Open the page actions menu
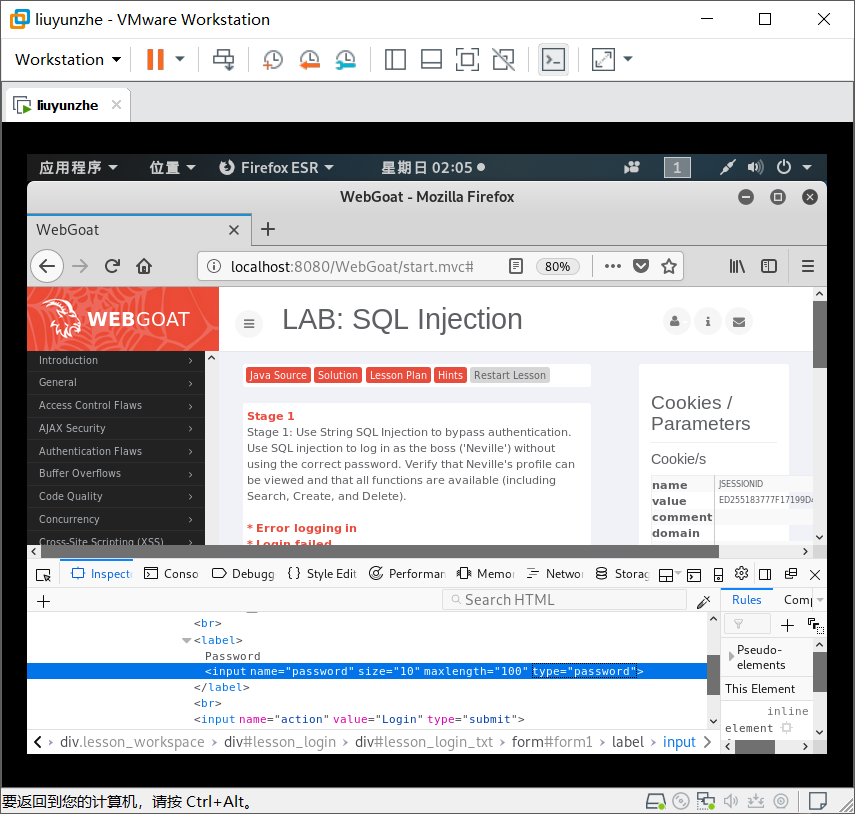This screenshot has height=814, width=855. tap(613, 266)
